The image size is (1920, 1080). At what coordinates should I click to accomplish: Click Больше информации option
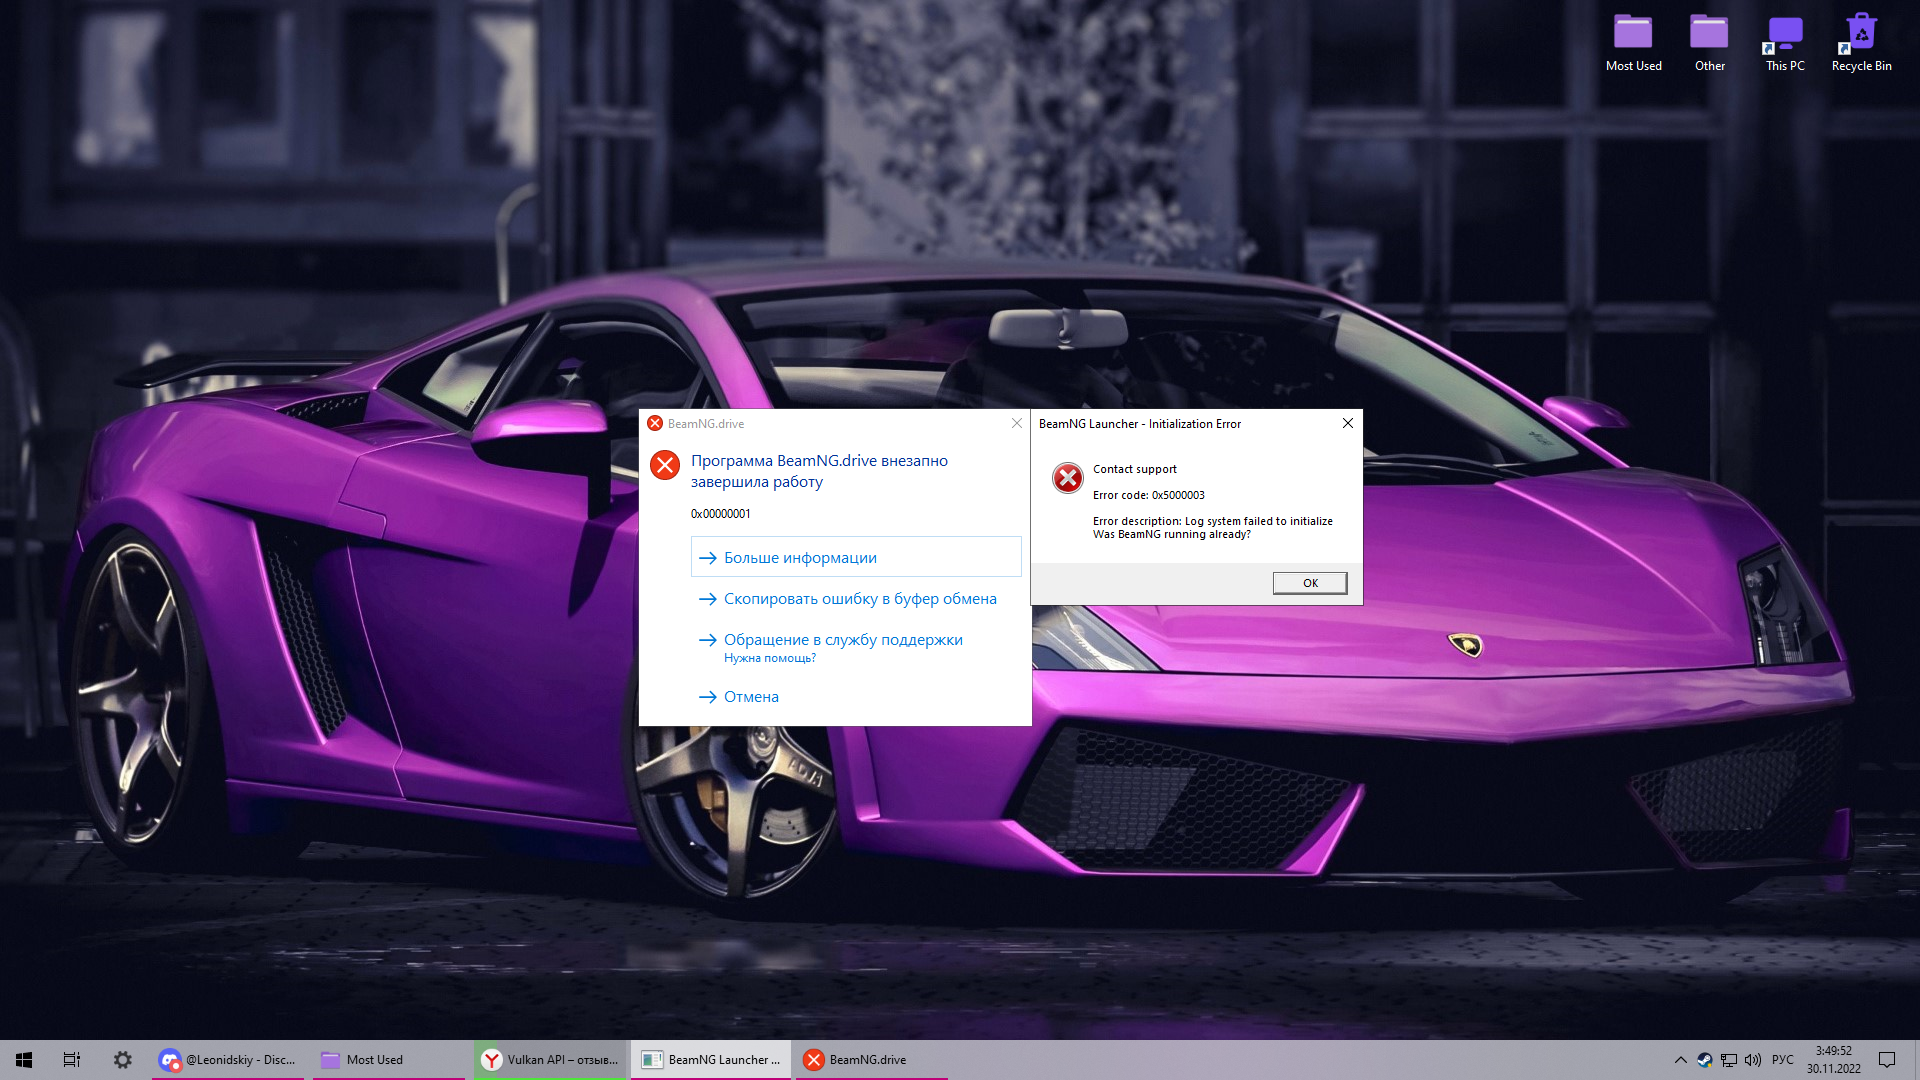(856, 557)
